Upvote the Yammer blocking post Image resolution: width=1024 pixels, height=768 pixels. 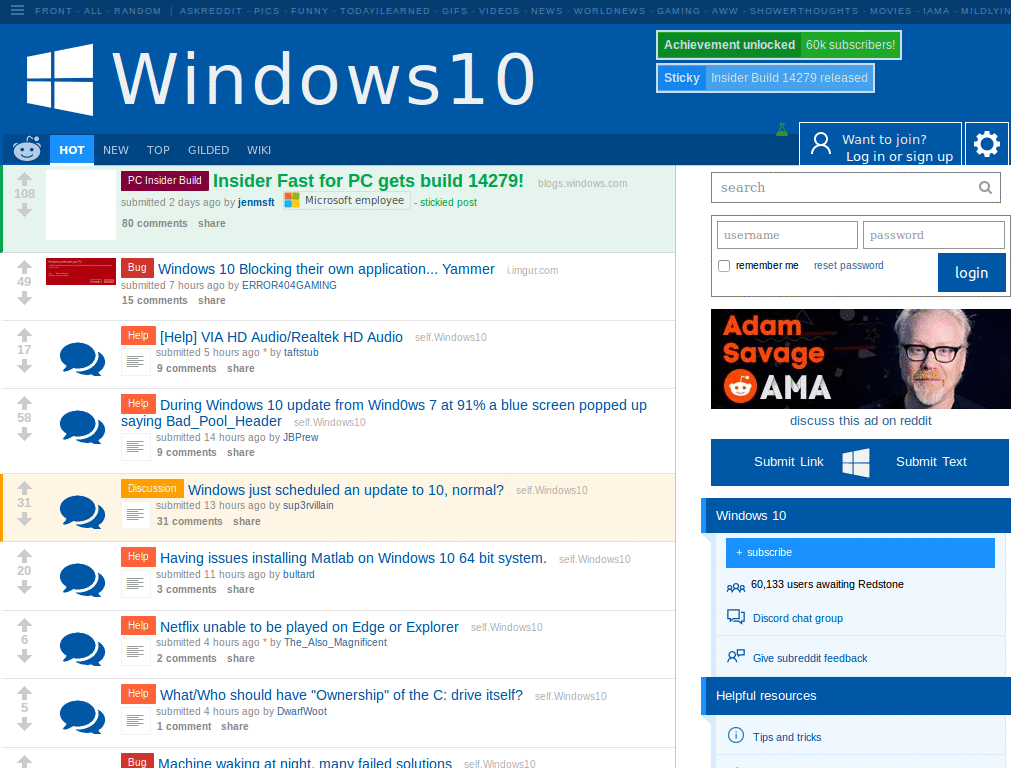click(24, 266)
